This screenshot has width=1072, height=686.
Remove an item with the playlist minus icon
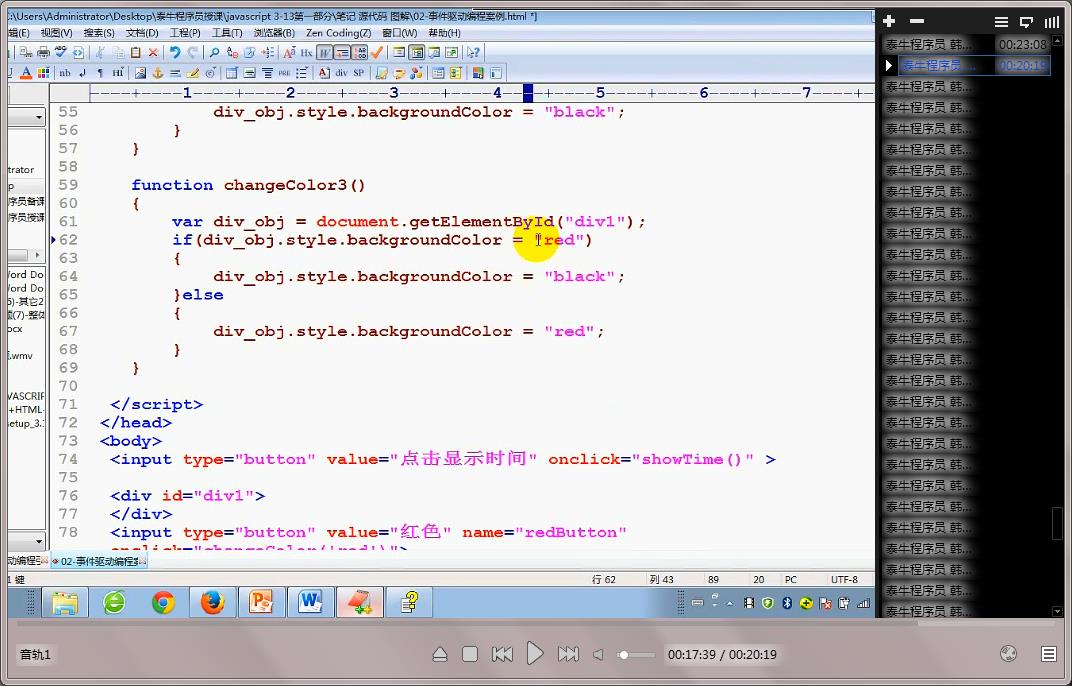[917, 21]
